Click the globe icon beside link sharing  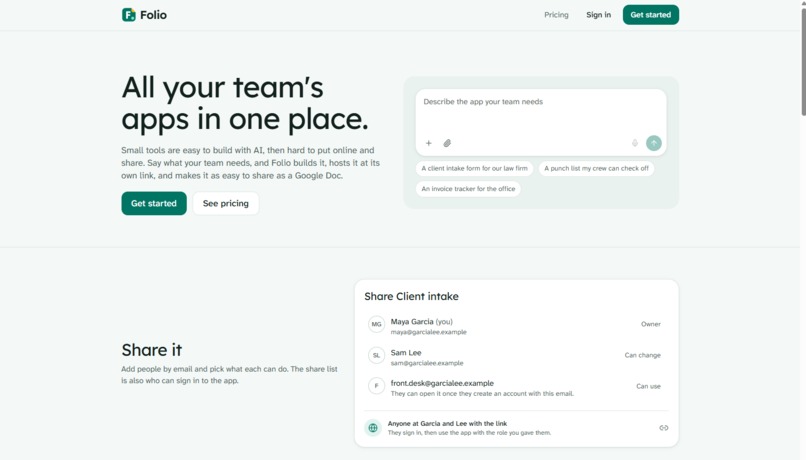tap(373, 428)
